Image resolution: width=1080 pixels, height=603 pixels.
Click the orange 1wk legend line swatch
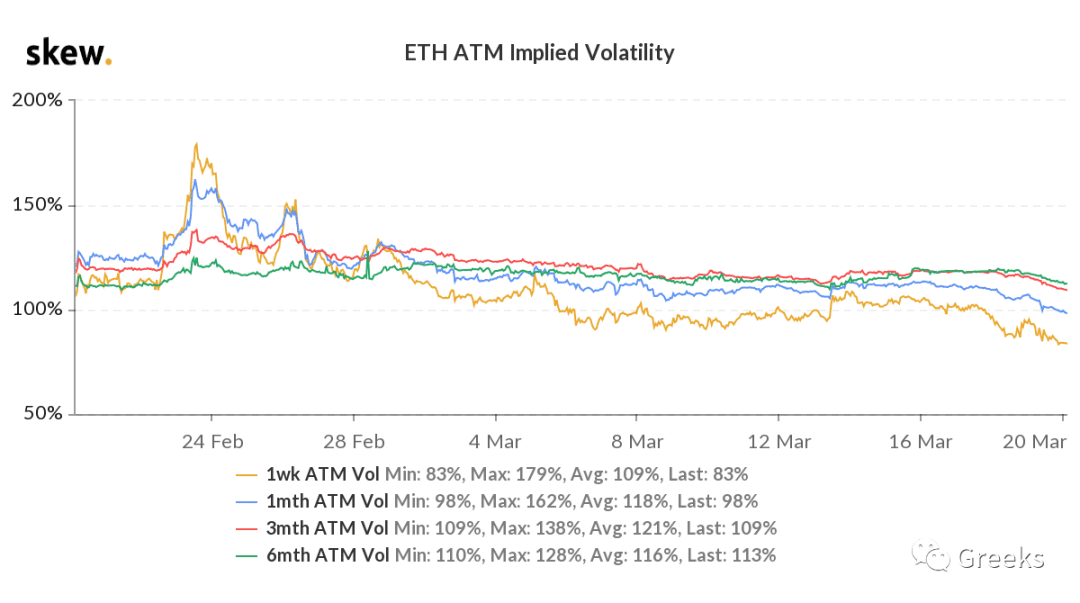point(247,475)
